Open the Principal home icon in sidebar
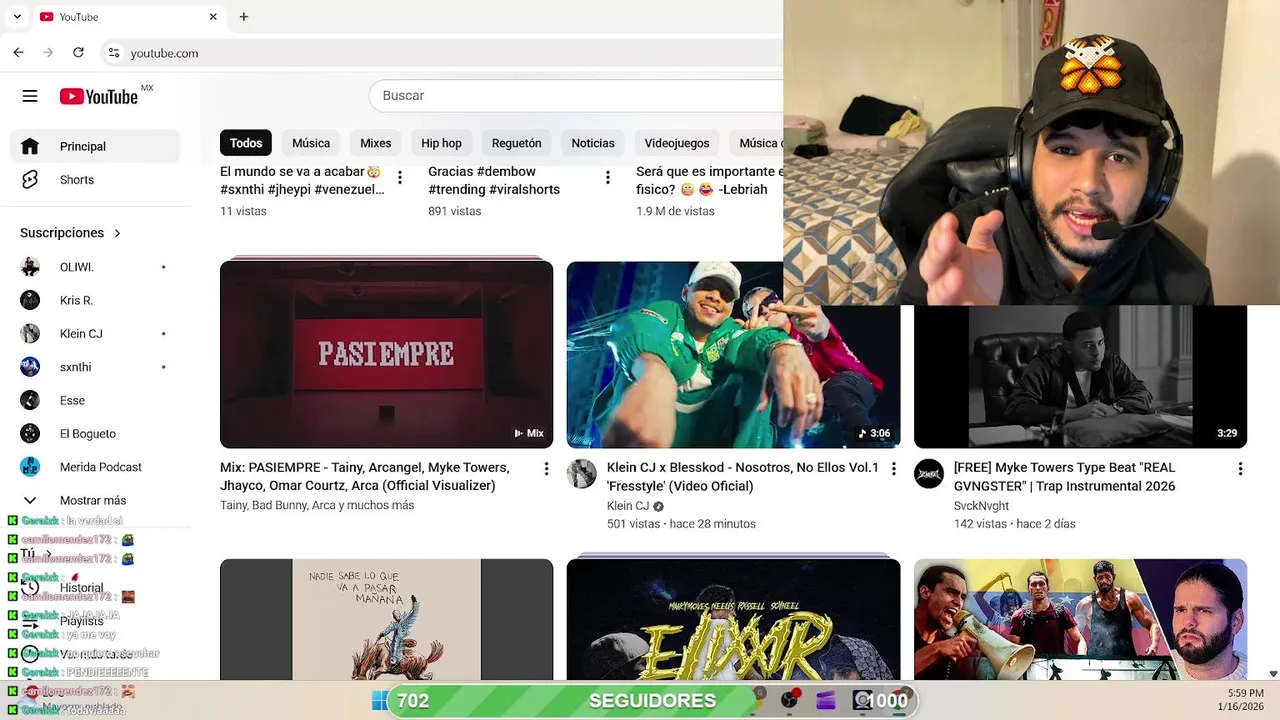 pos(30,146)
